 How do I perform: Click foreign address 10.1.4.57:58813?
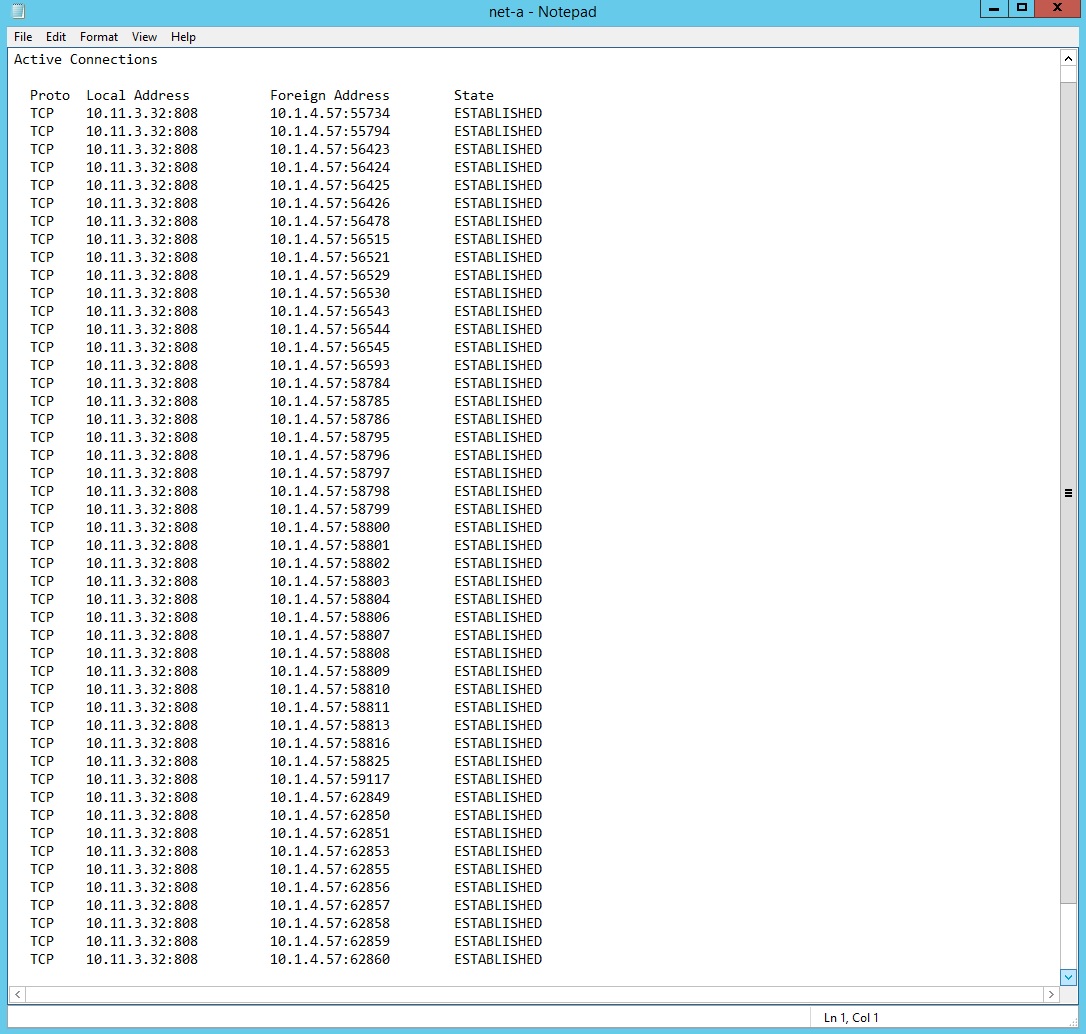coord(330,726)
